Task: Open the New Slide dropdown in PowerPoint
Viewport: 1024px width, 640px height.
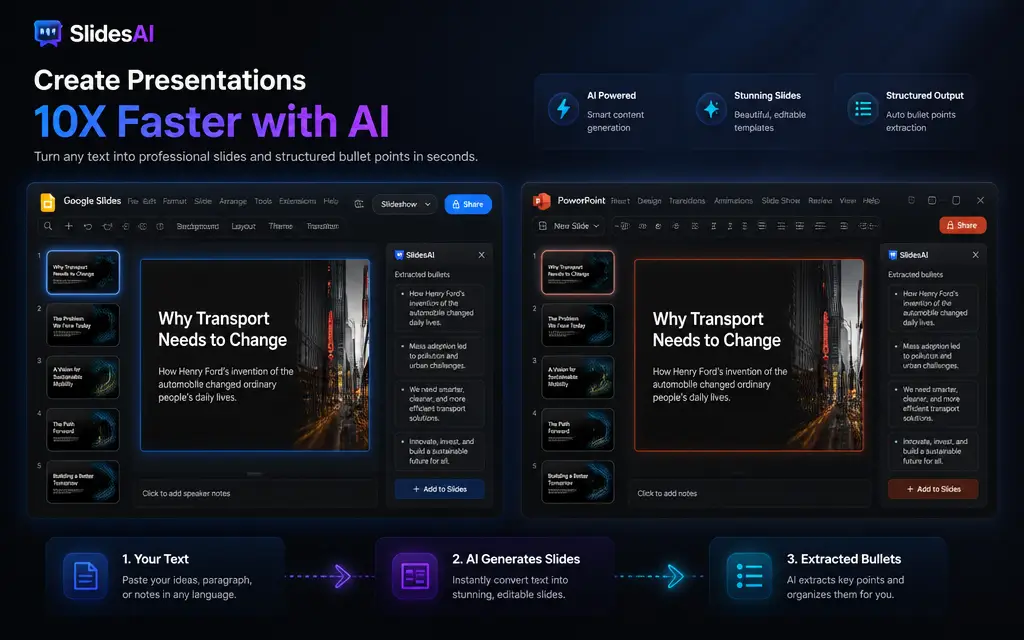Action: 568,225
